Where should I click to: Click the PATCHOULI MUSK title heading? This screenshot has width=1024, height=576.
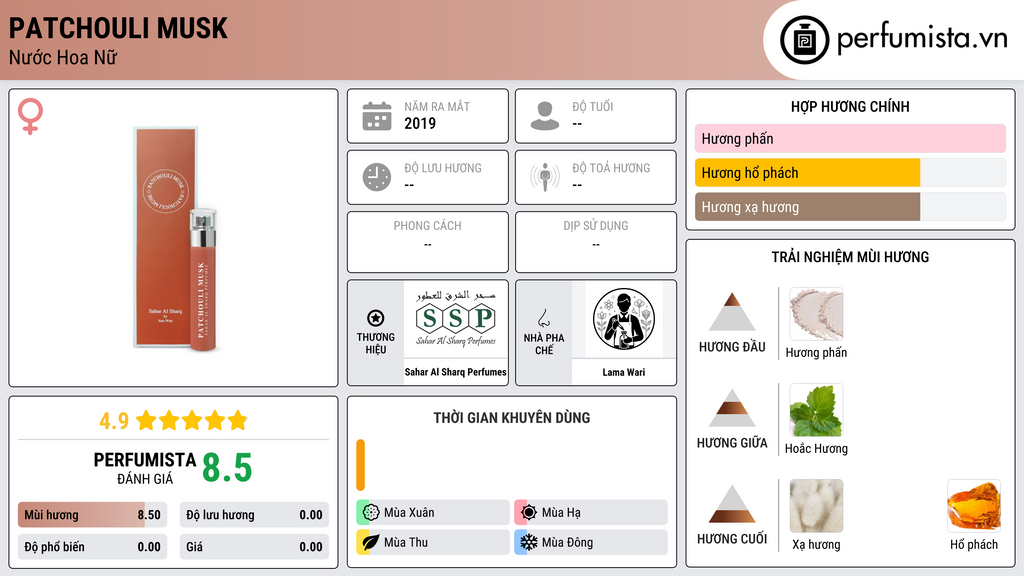[118, 28]
